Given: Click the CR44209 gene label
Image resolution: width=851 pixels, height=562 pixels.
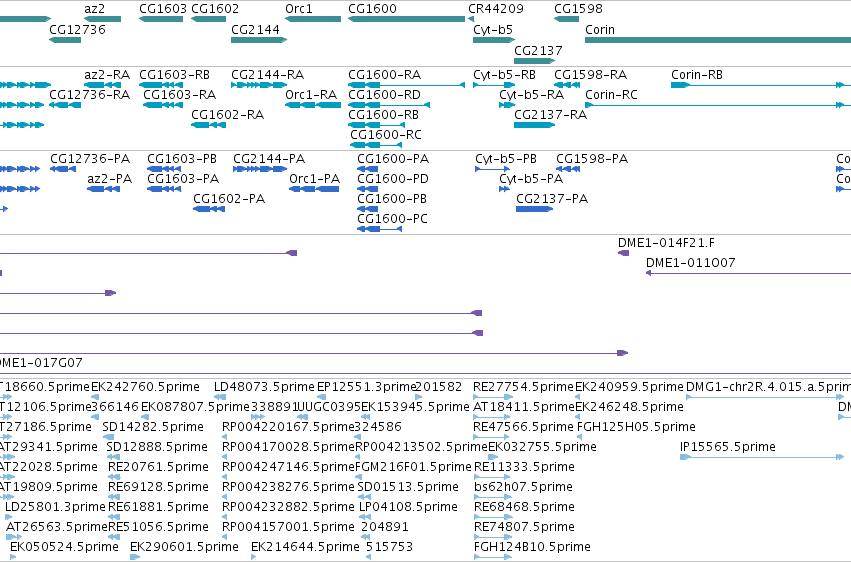Looking at the screenshot, I should [x=496, y=9].
